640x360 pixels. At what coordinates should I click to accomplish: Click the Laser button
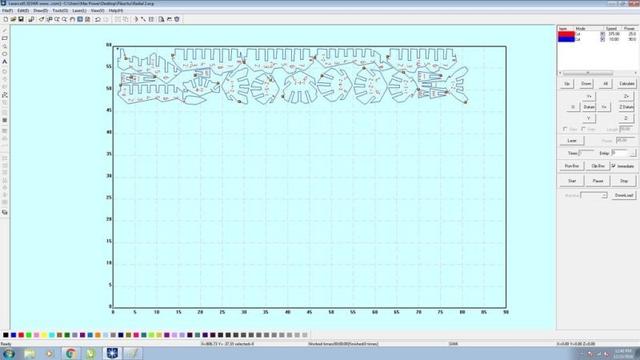coord(572,140)
